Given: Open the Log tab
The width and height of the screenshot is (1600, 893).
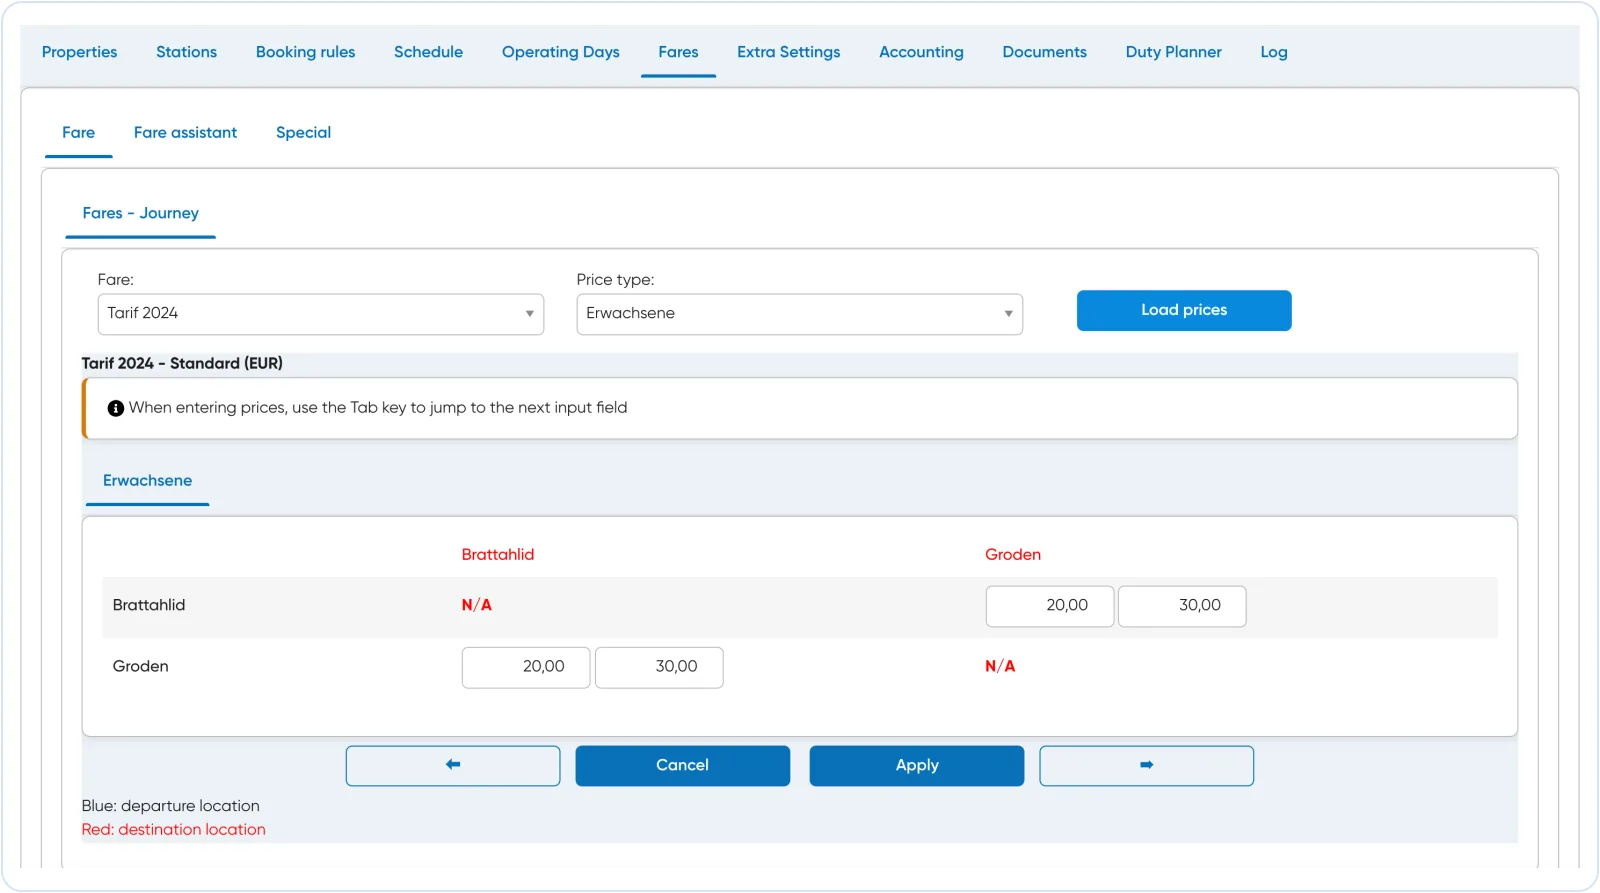Looking at the screenshot, I should (1274, 52).
